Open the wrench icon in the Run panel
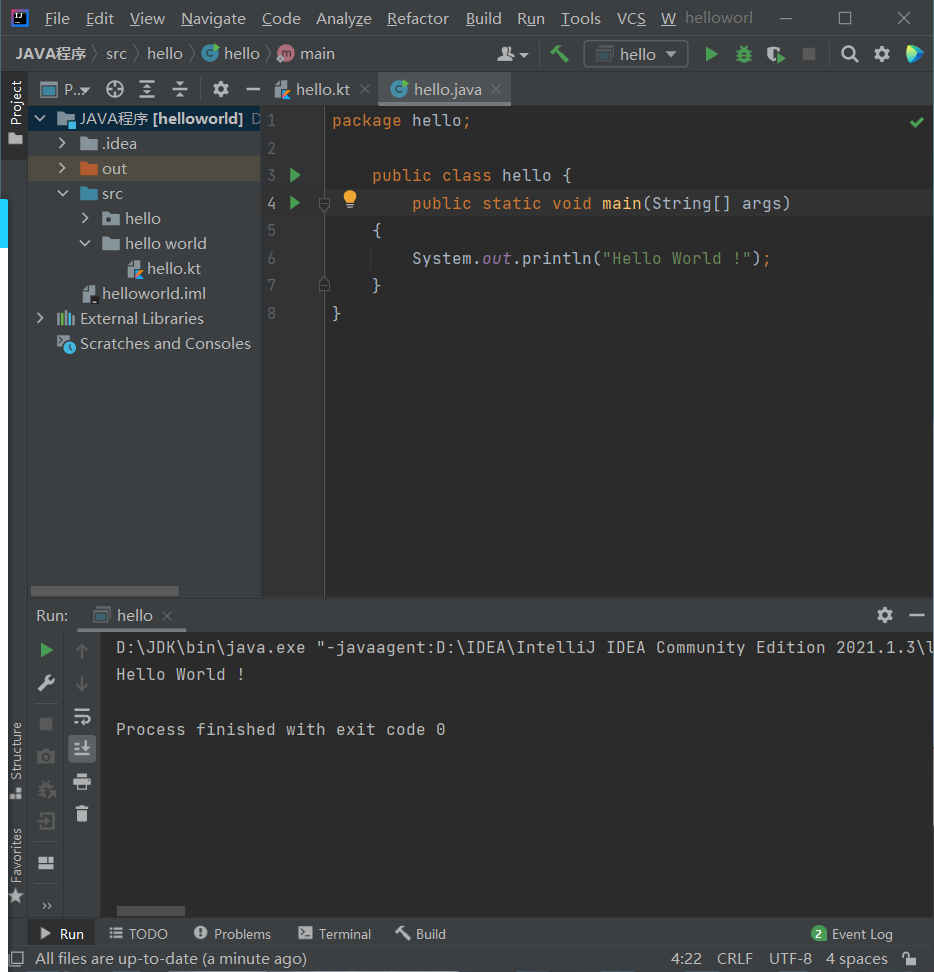 46,683
